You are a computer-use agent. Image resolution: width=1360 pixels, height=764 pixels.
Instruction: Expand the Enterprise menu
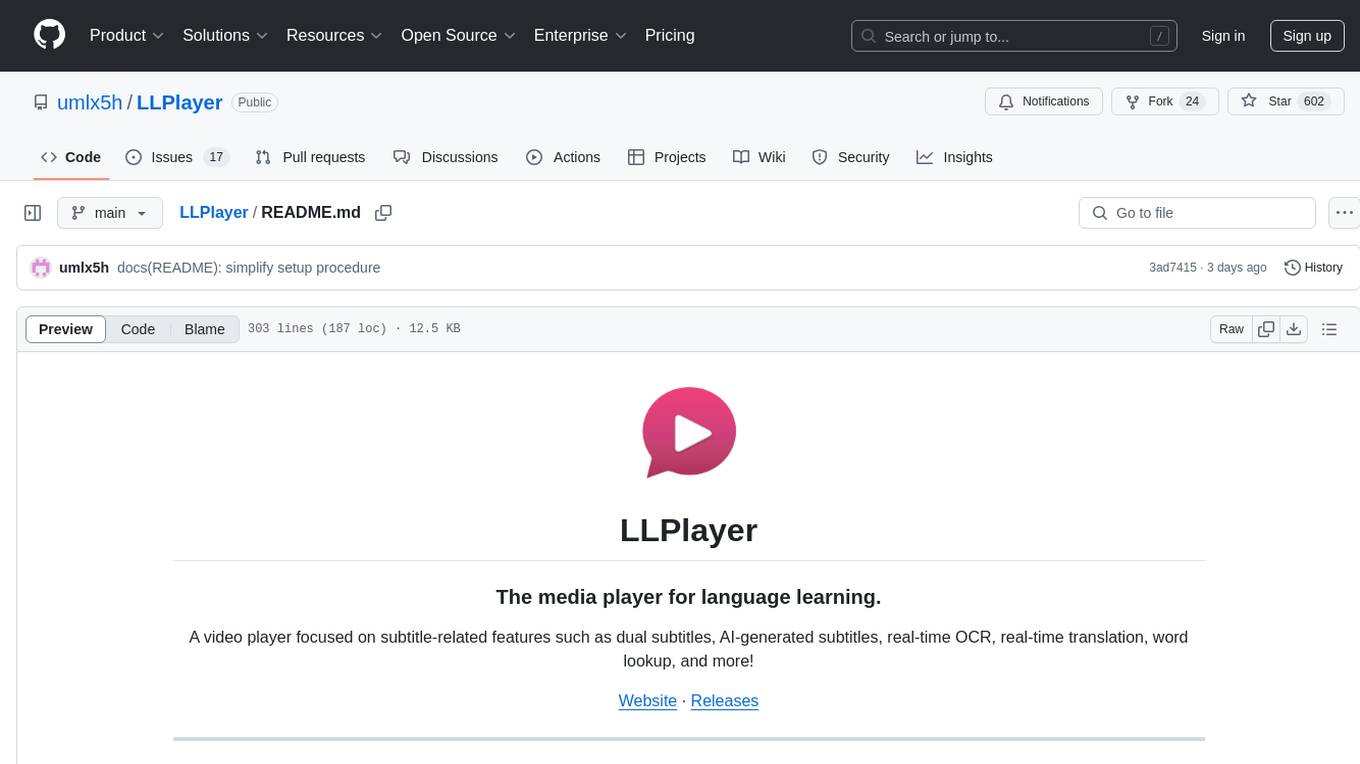[580, 35]
